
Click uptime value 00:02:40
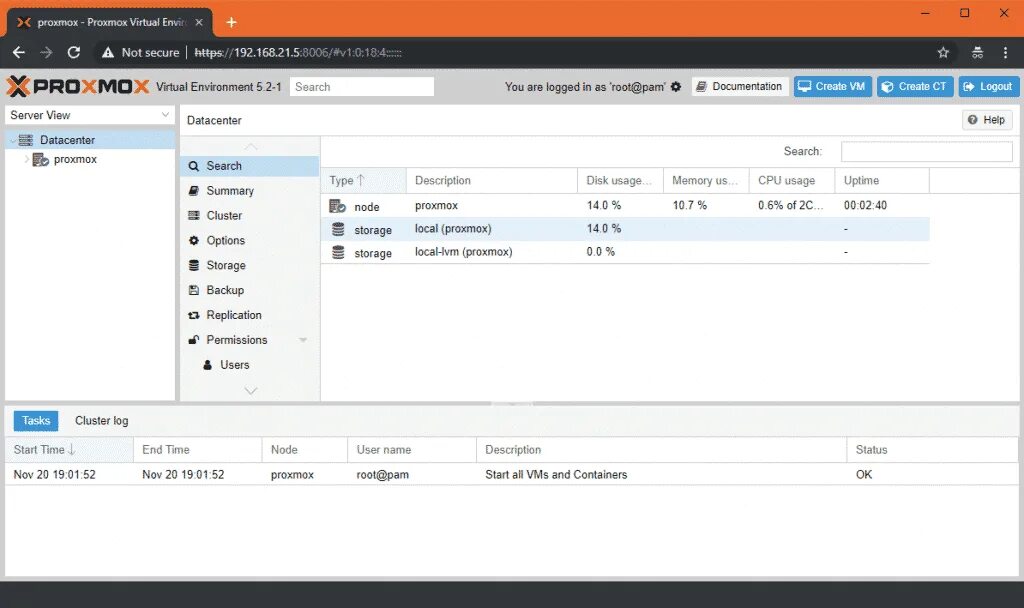pyautogui.click(x=865, y=205)
